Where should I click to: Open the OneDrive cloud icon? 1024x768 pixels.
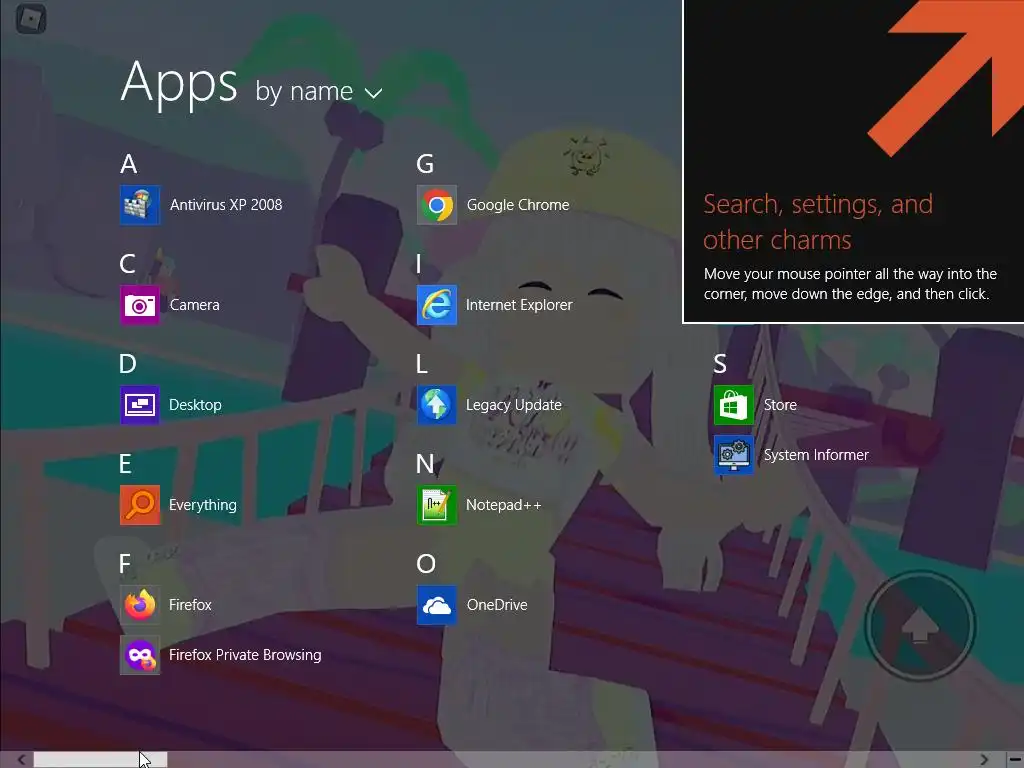pyautogui.click(x=437, y=605)
